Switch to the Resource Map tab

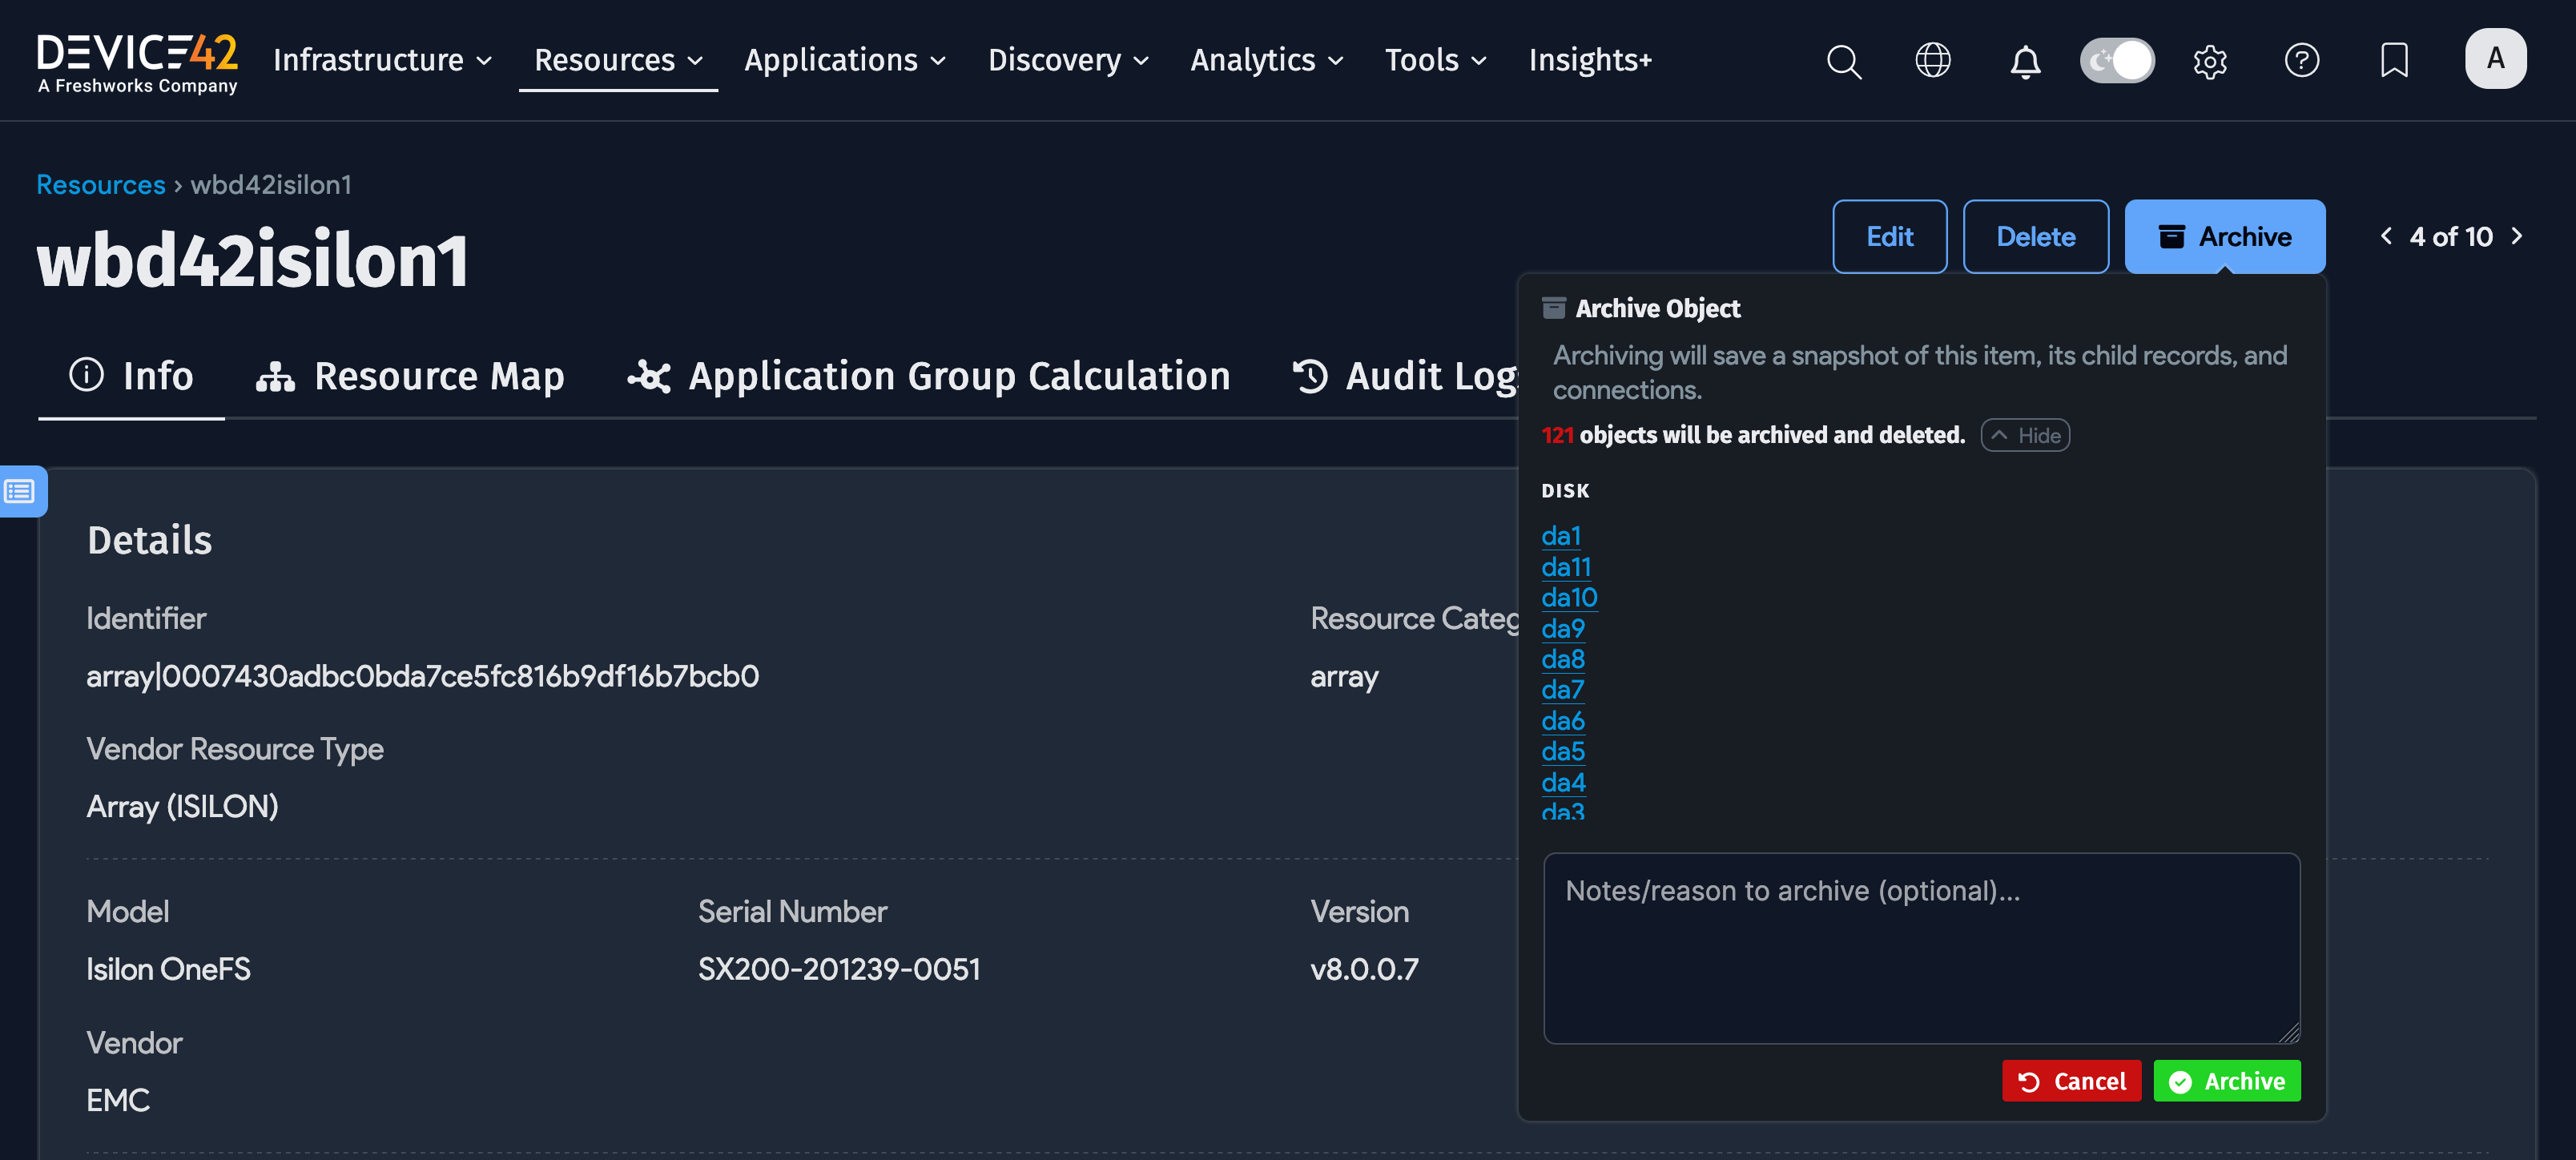411,376
